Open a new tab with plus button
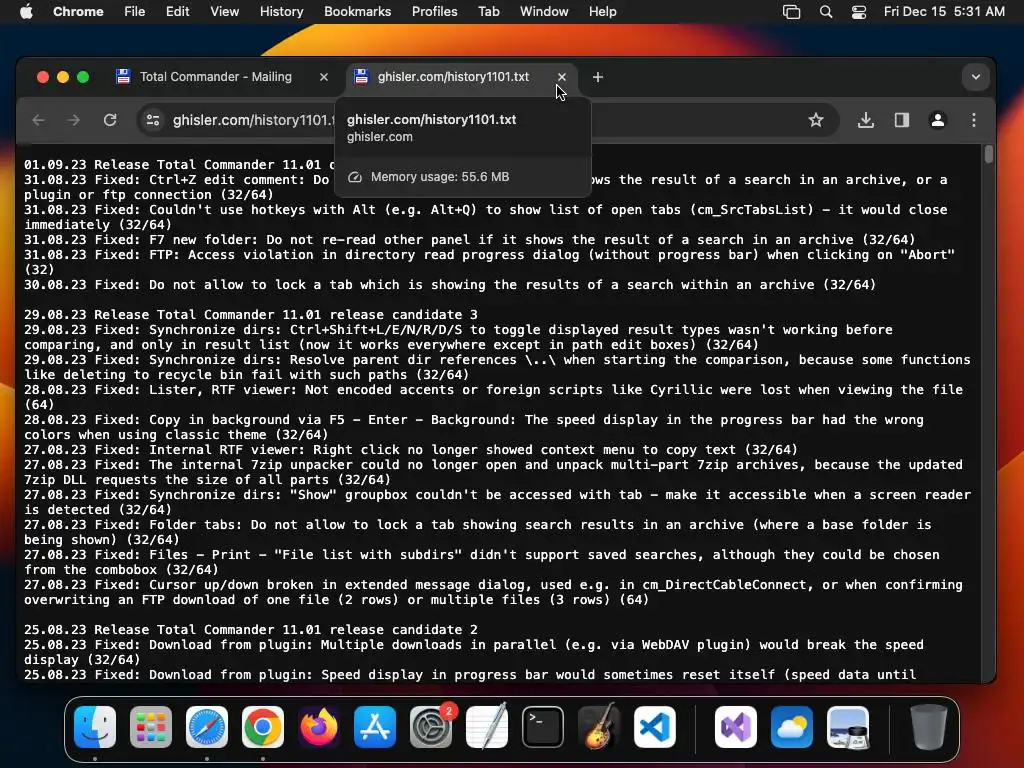 point(598,77)
